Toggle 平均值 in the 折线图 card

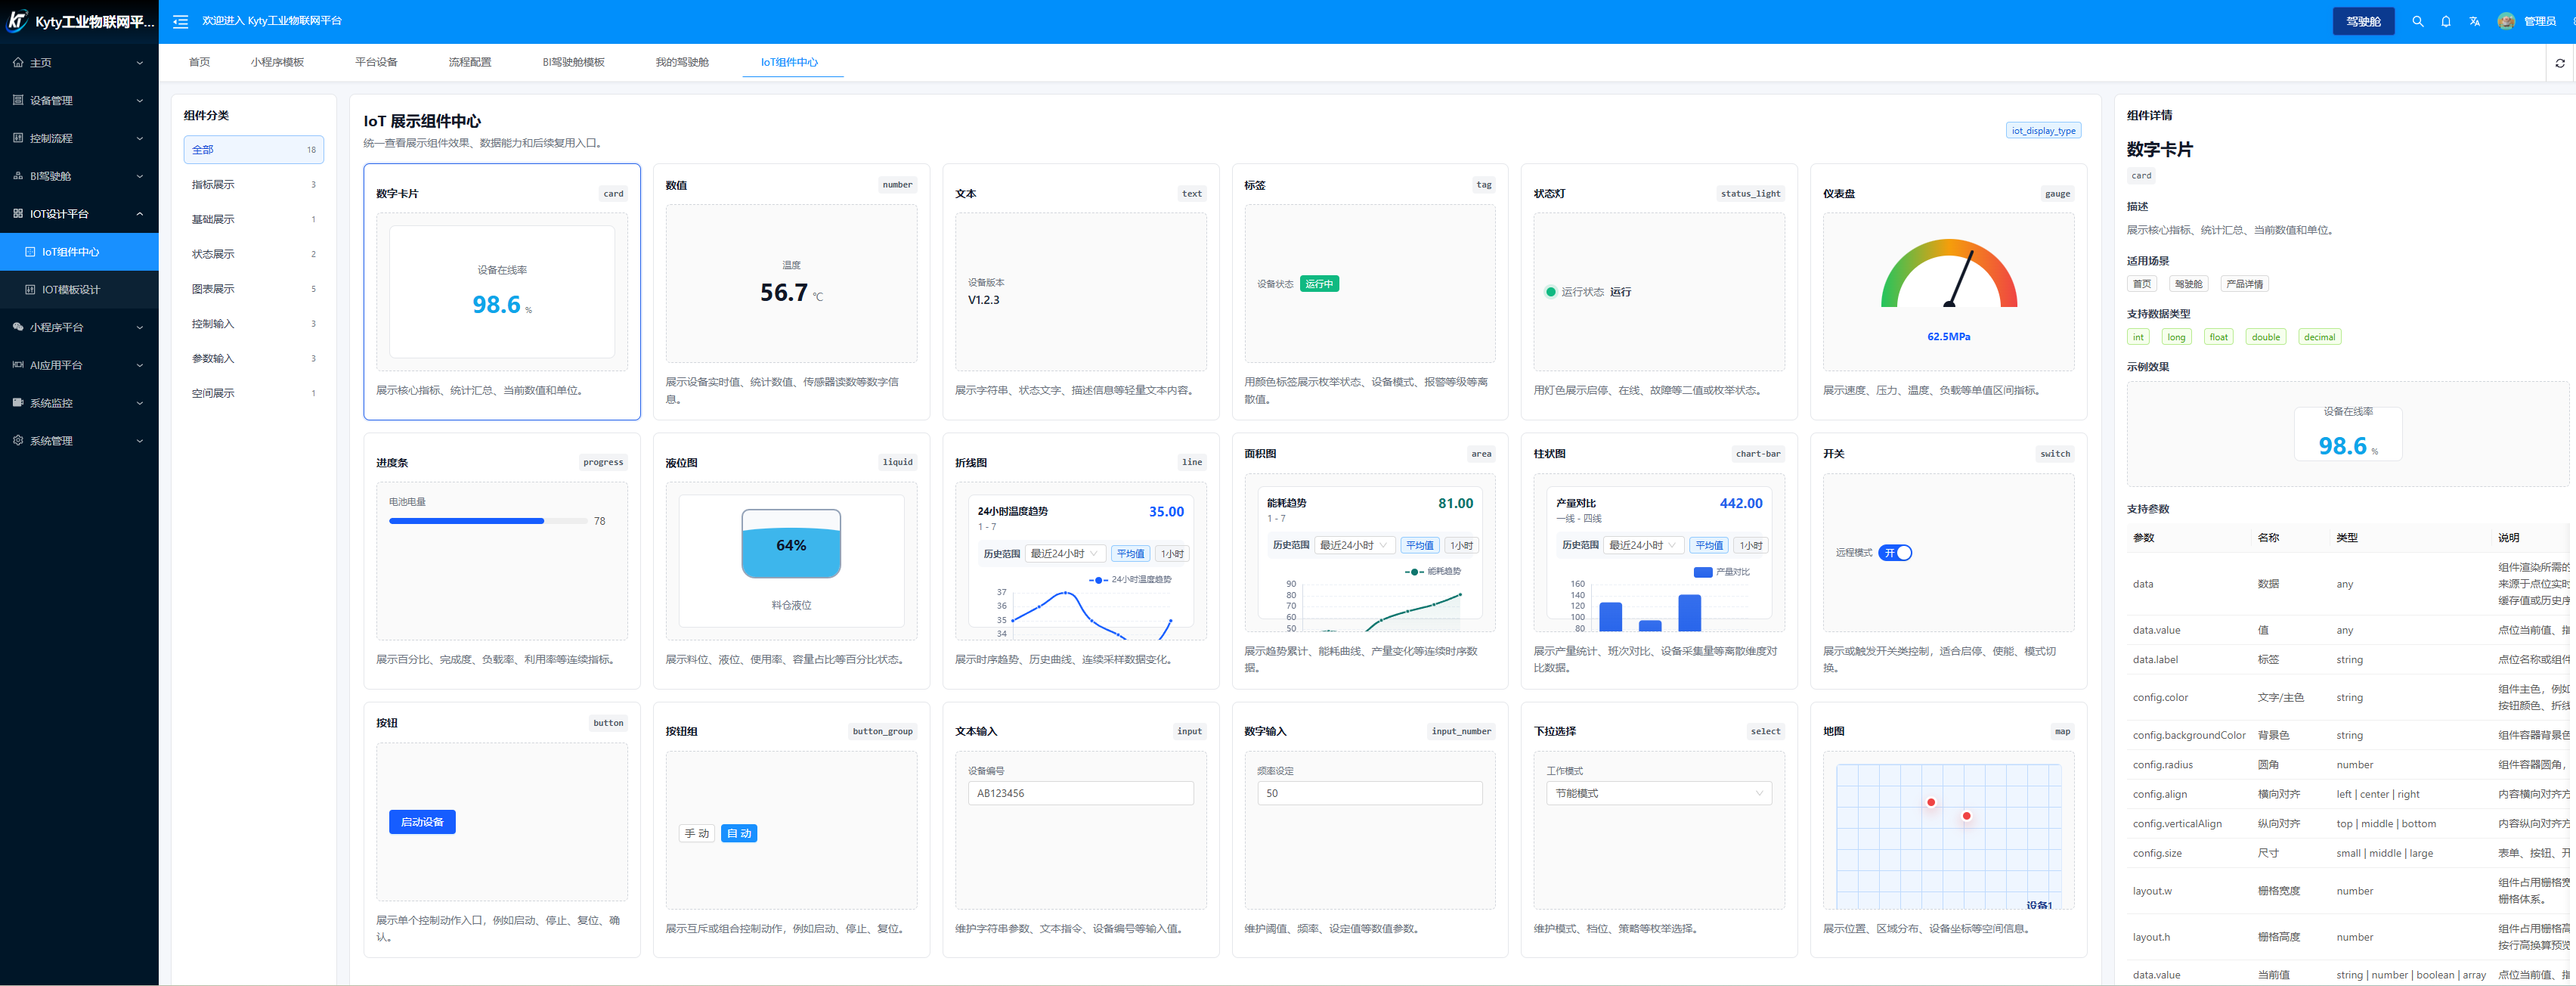coord(1130,554)
